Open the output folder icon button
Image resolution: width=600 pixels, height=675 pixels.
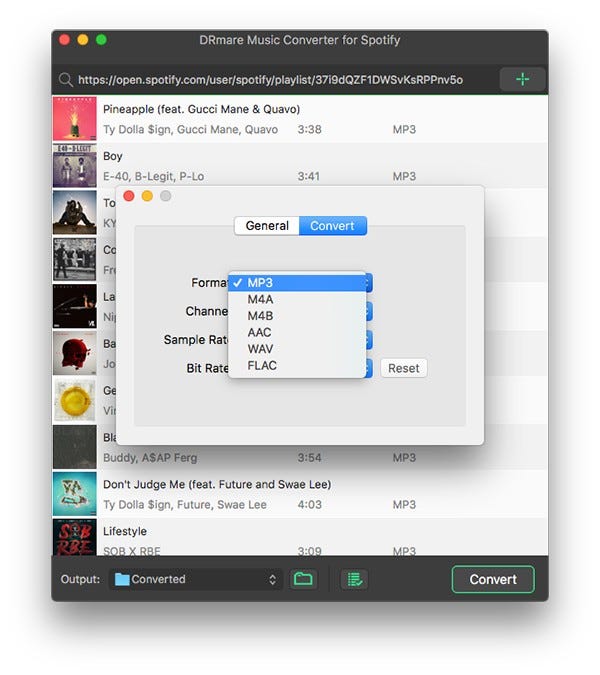[x=303, y=579]
